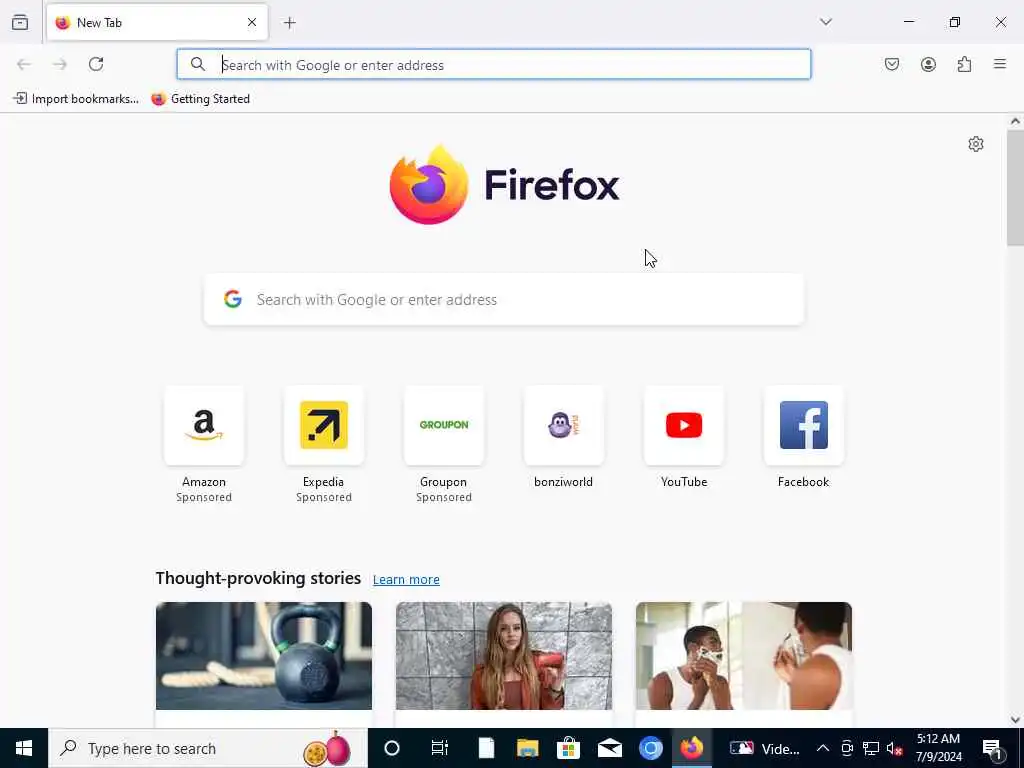This screenshot has height=768, width=1024.
Task: Click the magnifier icon in address bar
Action: tap(198, 64)
